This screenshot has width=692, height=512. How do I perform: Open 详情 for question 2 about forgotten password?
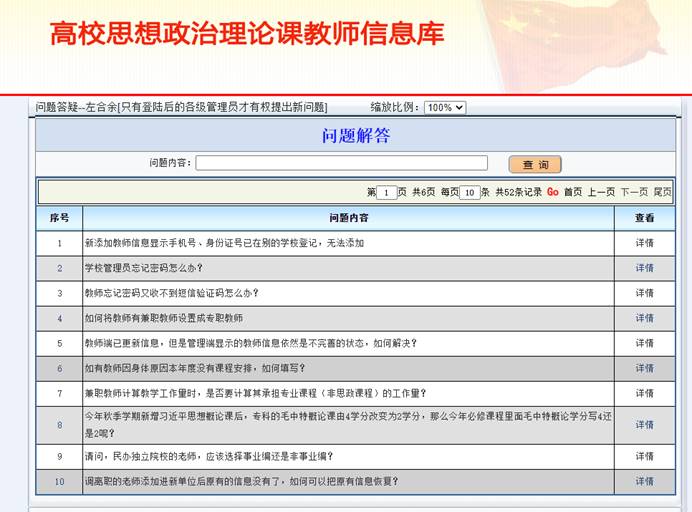click(x=644, y=268)
